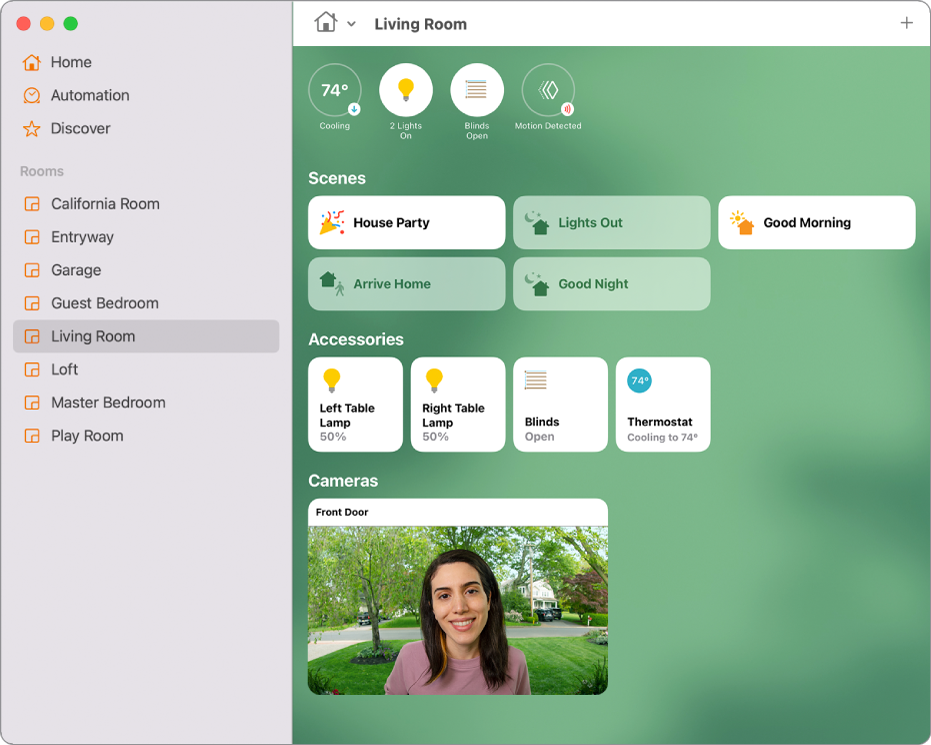931x745 pixels.
Task: Click the Guest Bedroom room icon
Action: 32,303
